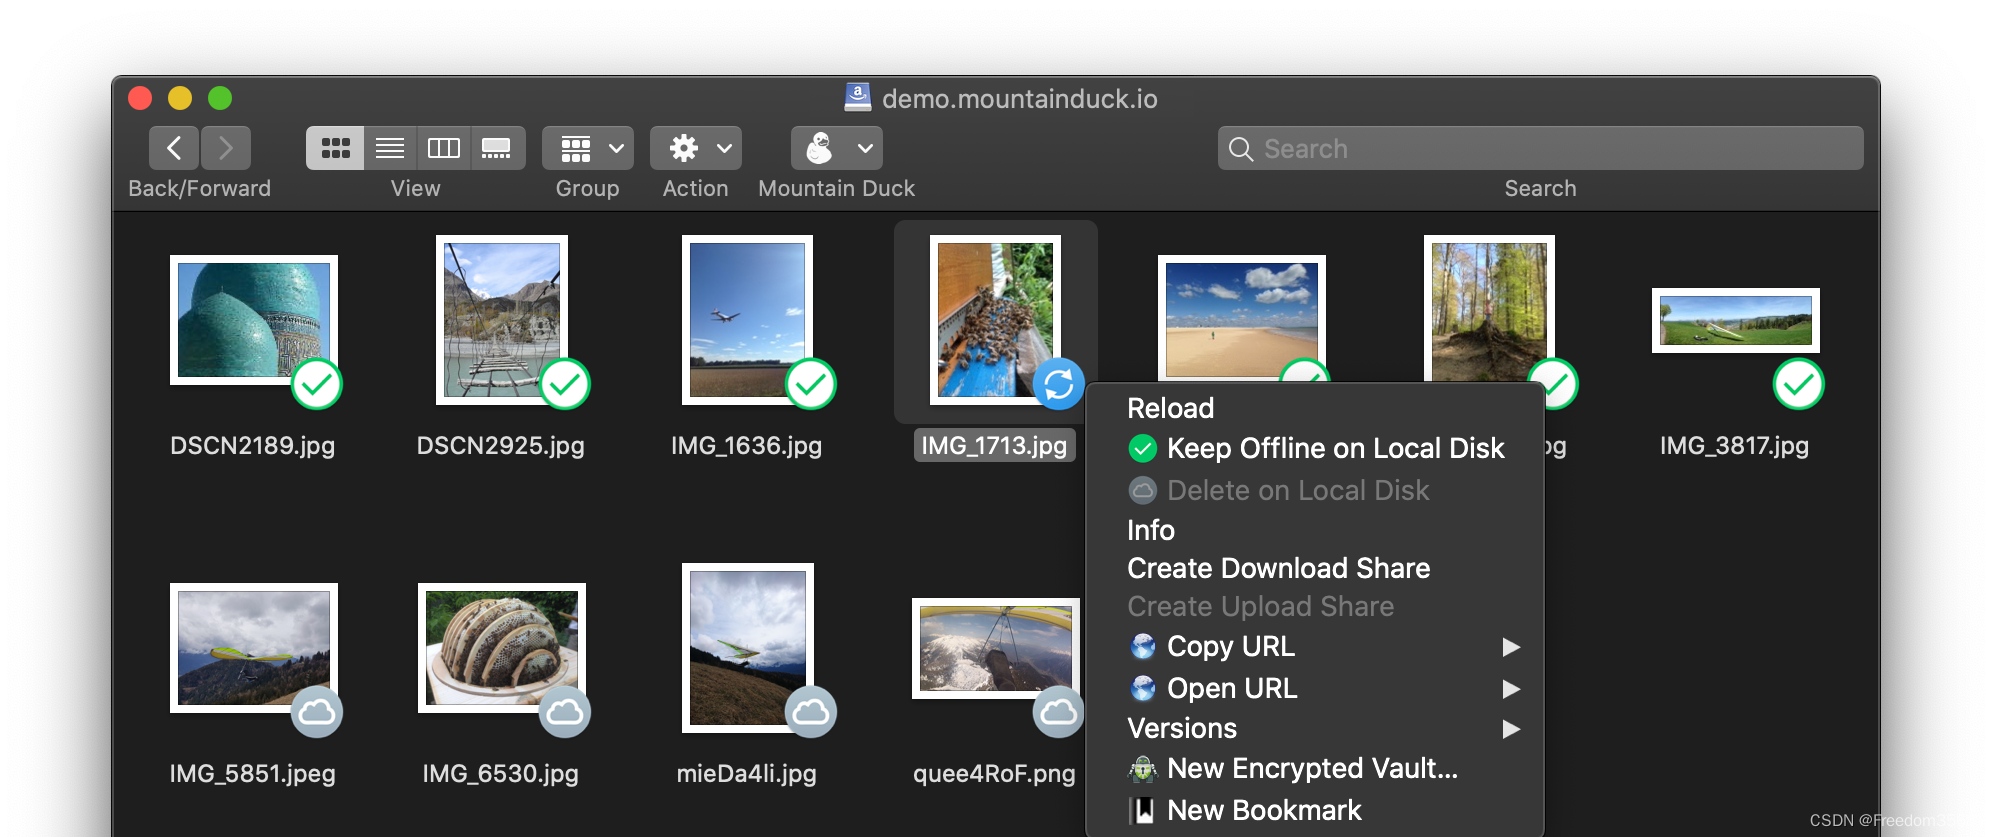Choose Keep Offline on Local Disk
This screenshot has width=1992, height=837.
pyautogui.click(x=1315, y=448)
